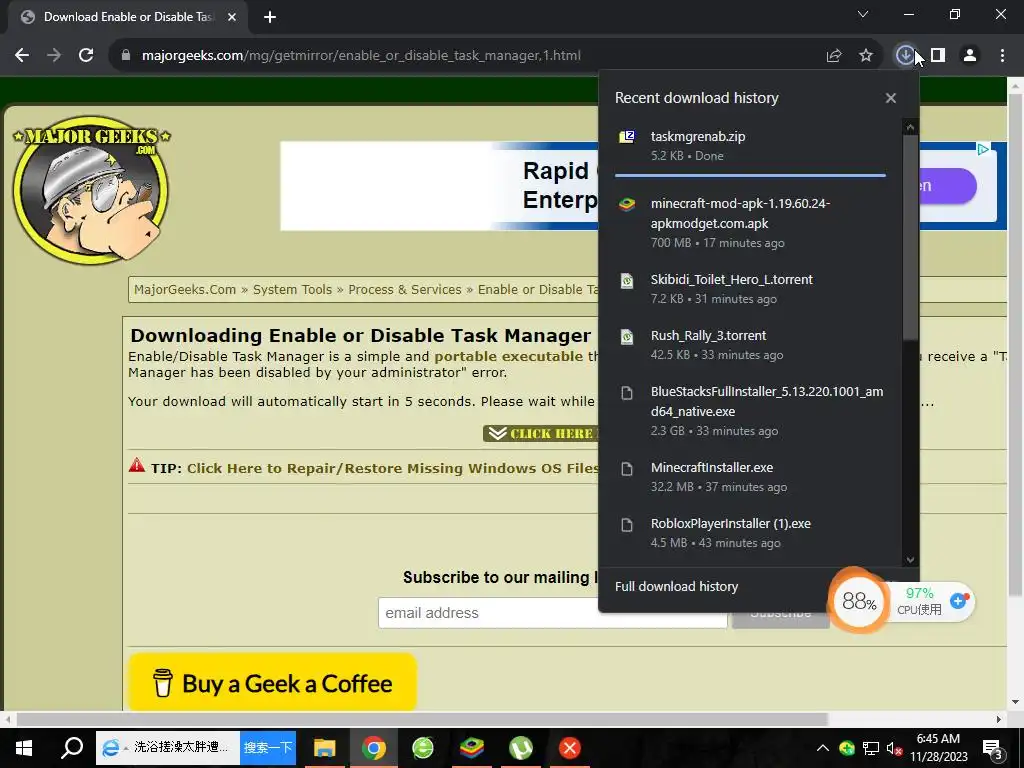The height and width of the screenshot is (768, 1024).
Task: Close the Recent download history popup
Action: point(891,98)
